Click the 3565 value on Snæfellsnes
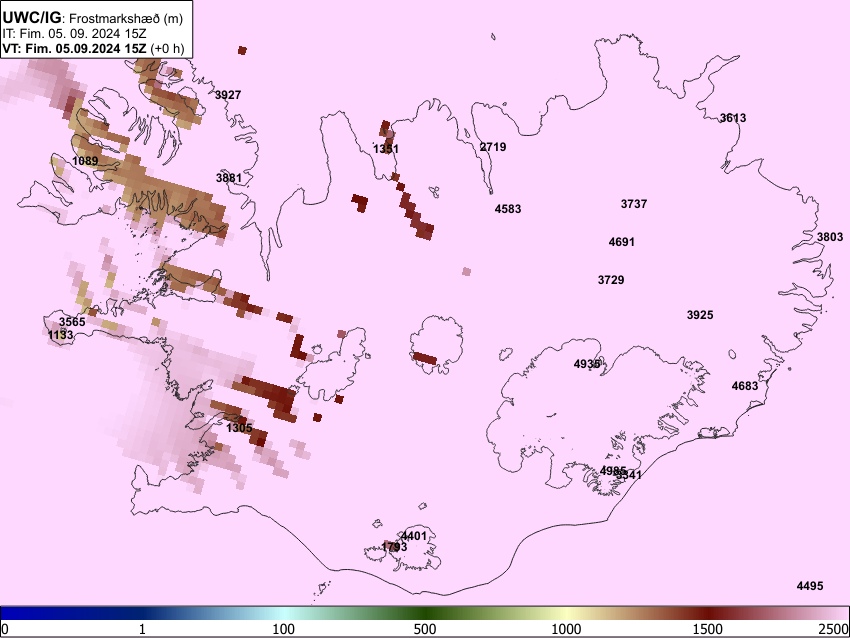Image resolution: width=850 pixels, height=638 pixels. point(72,322)
